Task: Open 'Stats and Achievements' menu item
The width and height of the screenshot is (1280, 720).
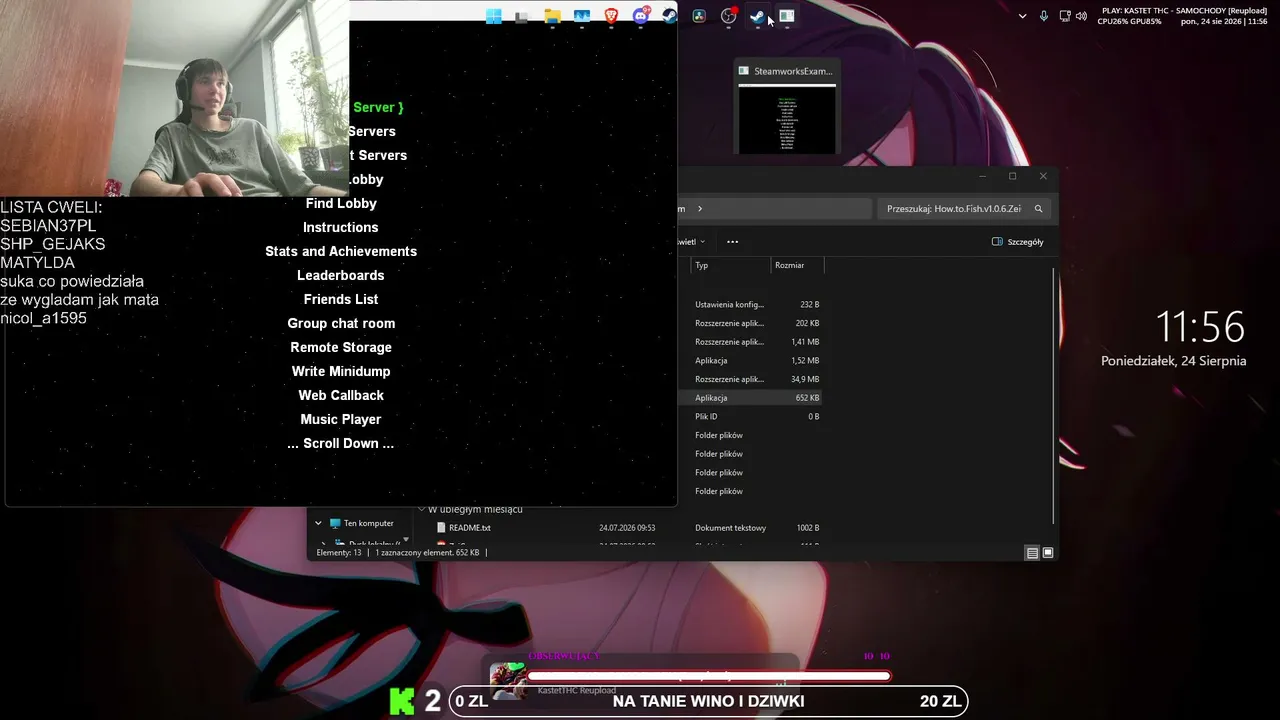Action: click(341, 251)
